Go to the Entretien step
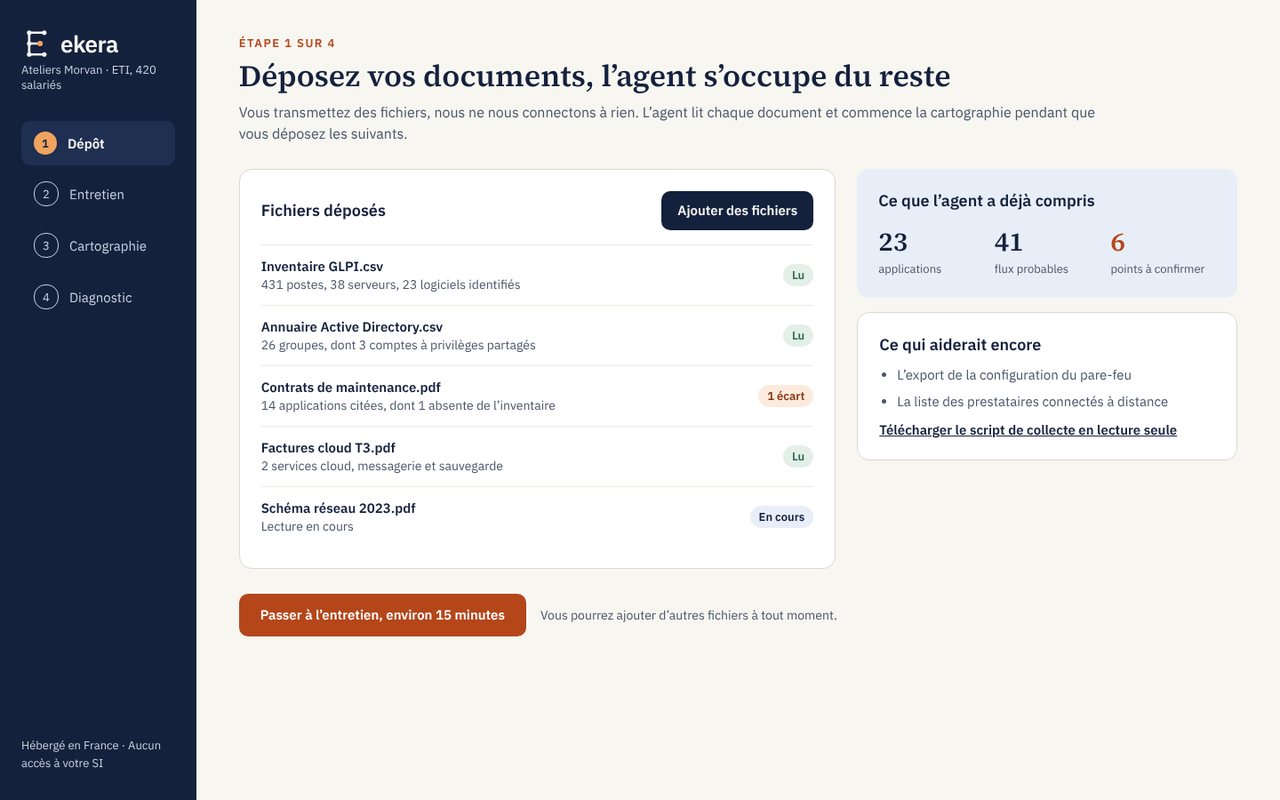 pyautogui.click(x=98, y=194)
